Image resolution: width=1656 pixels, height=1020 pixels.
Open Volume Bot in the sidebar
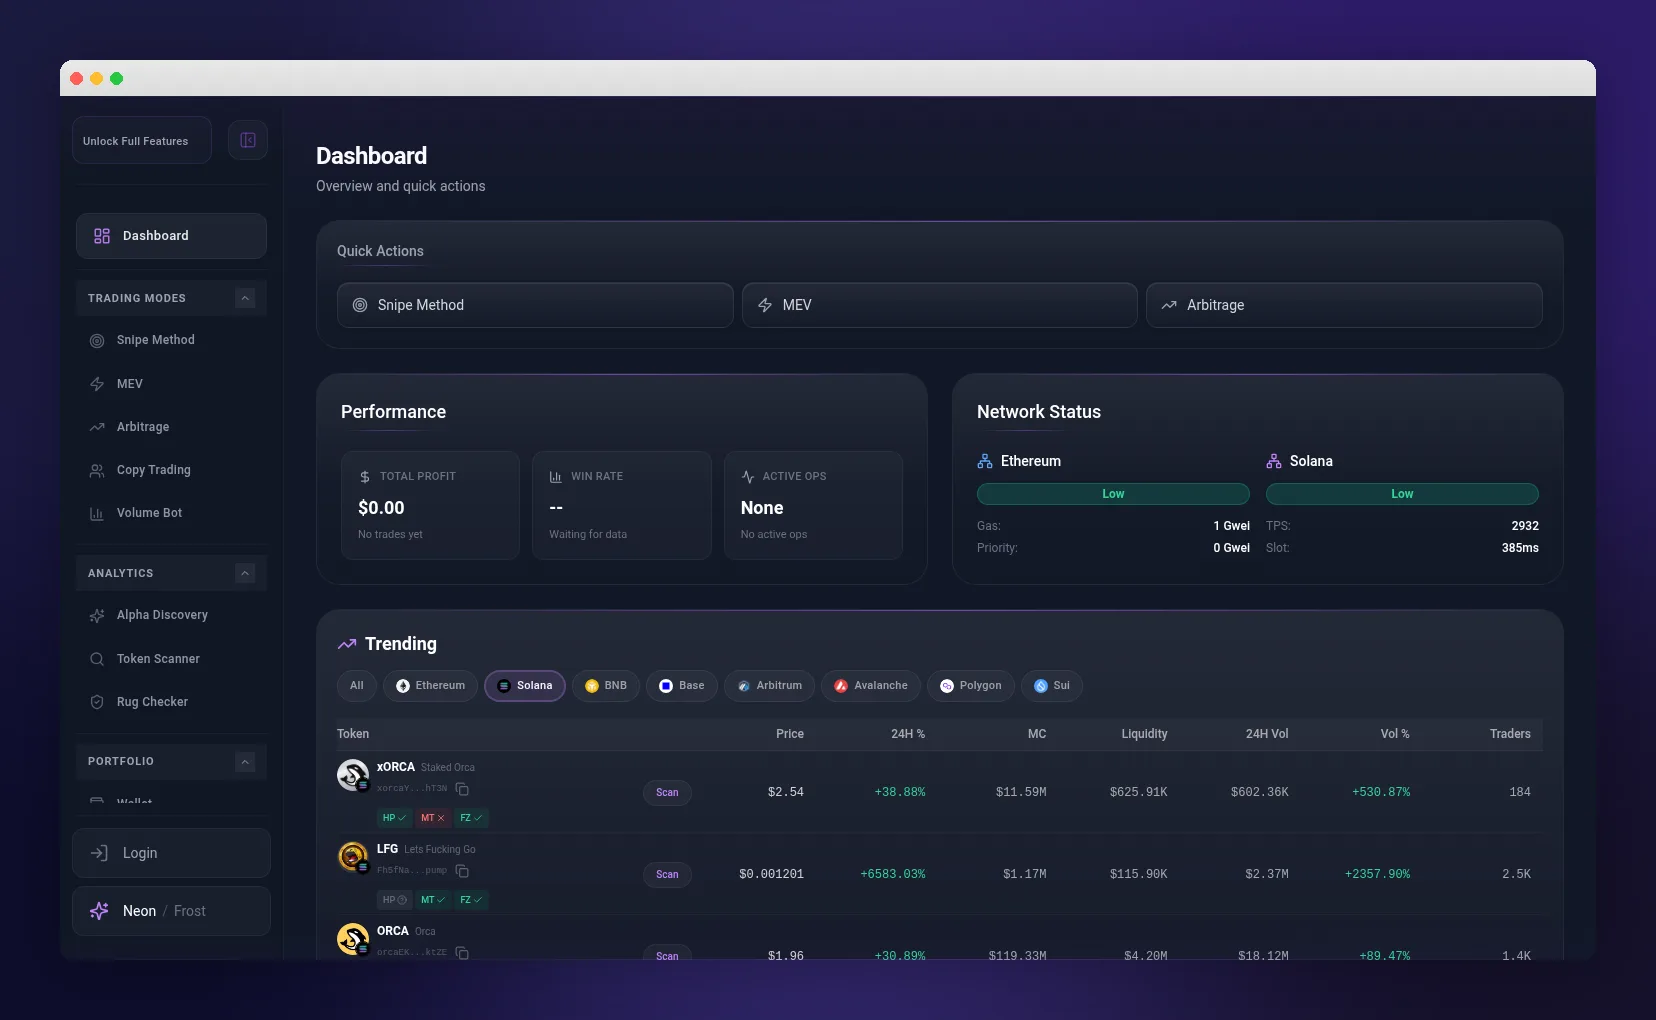coord(171,513)
